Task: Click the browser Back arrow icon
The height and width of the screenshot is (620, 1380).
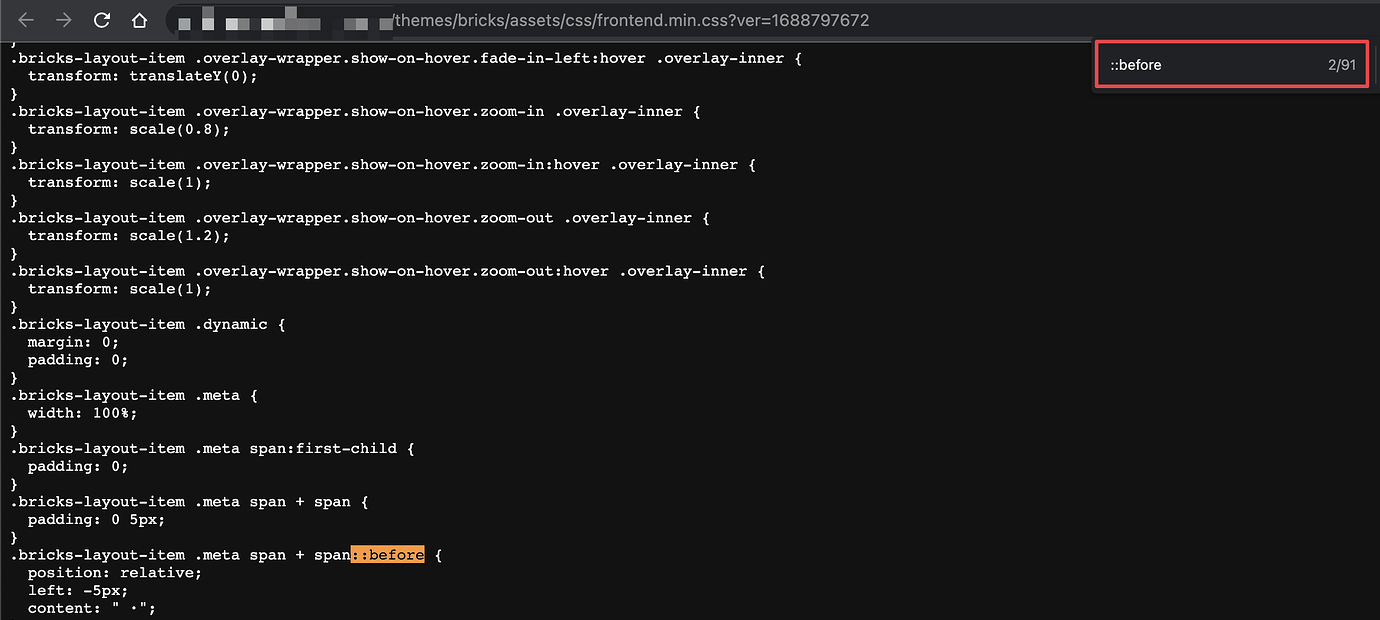Action: (x=27, y=19)
